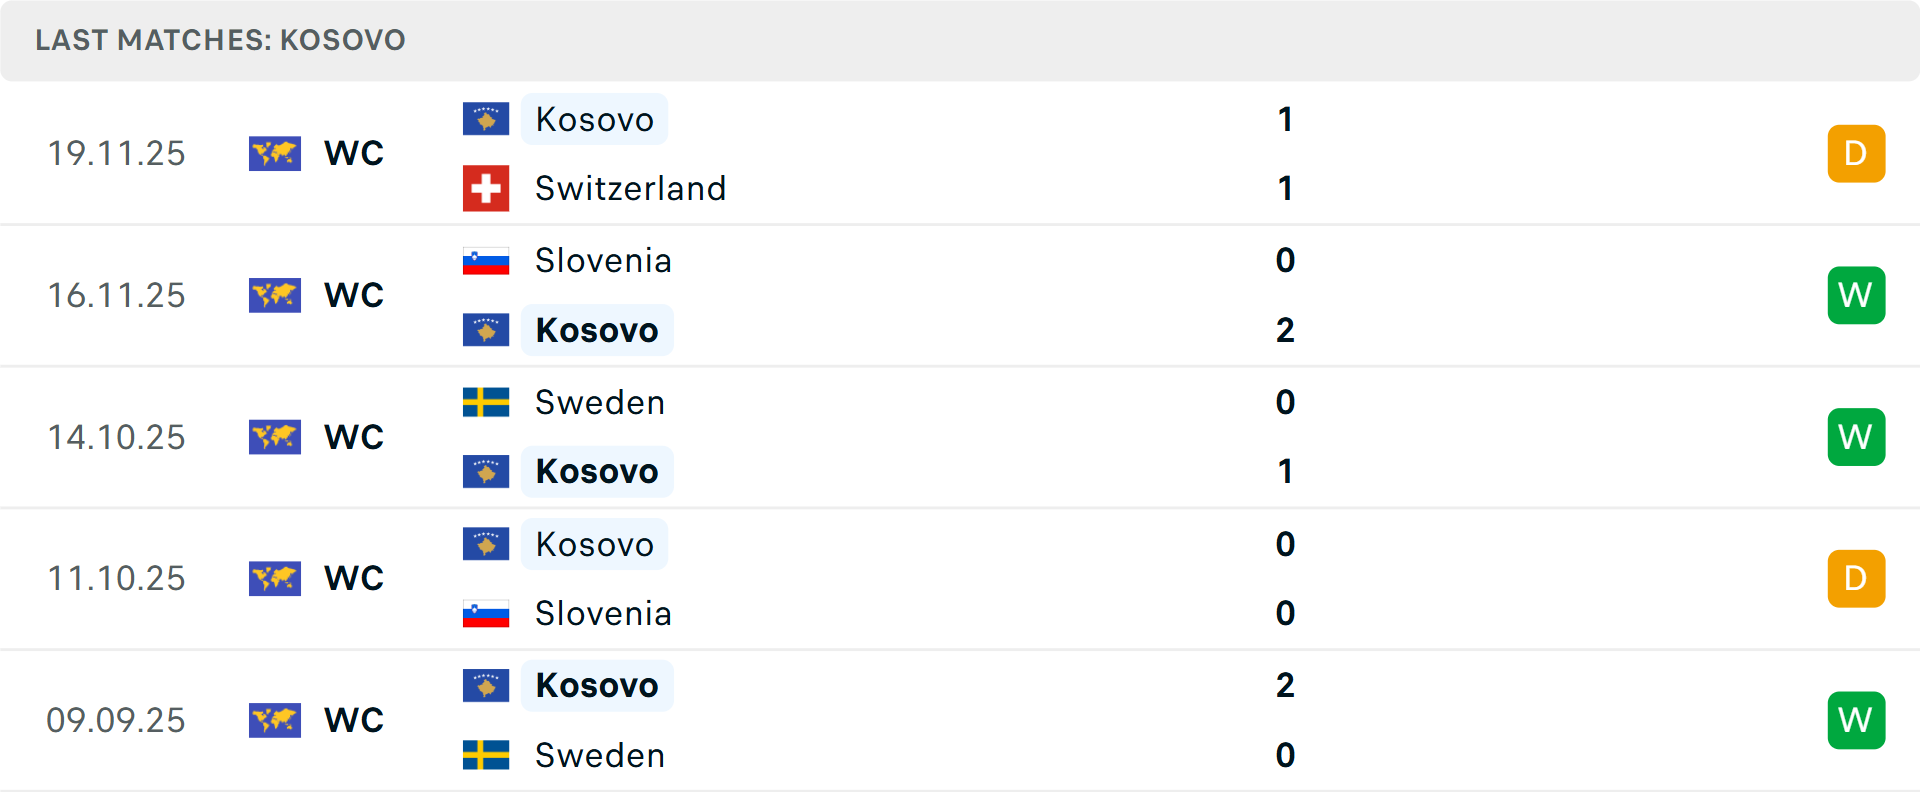The width and height of the screenshot is (1920, 792).
Task: Open Slovenia team name in 11.10.25 match
Action: click(x=603, y=613)
